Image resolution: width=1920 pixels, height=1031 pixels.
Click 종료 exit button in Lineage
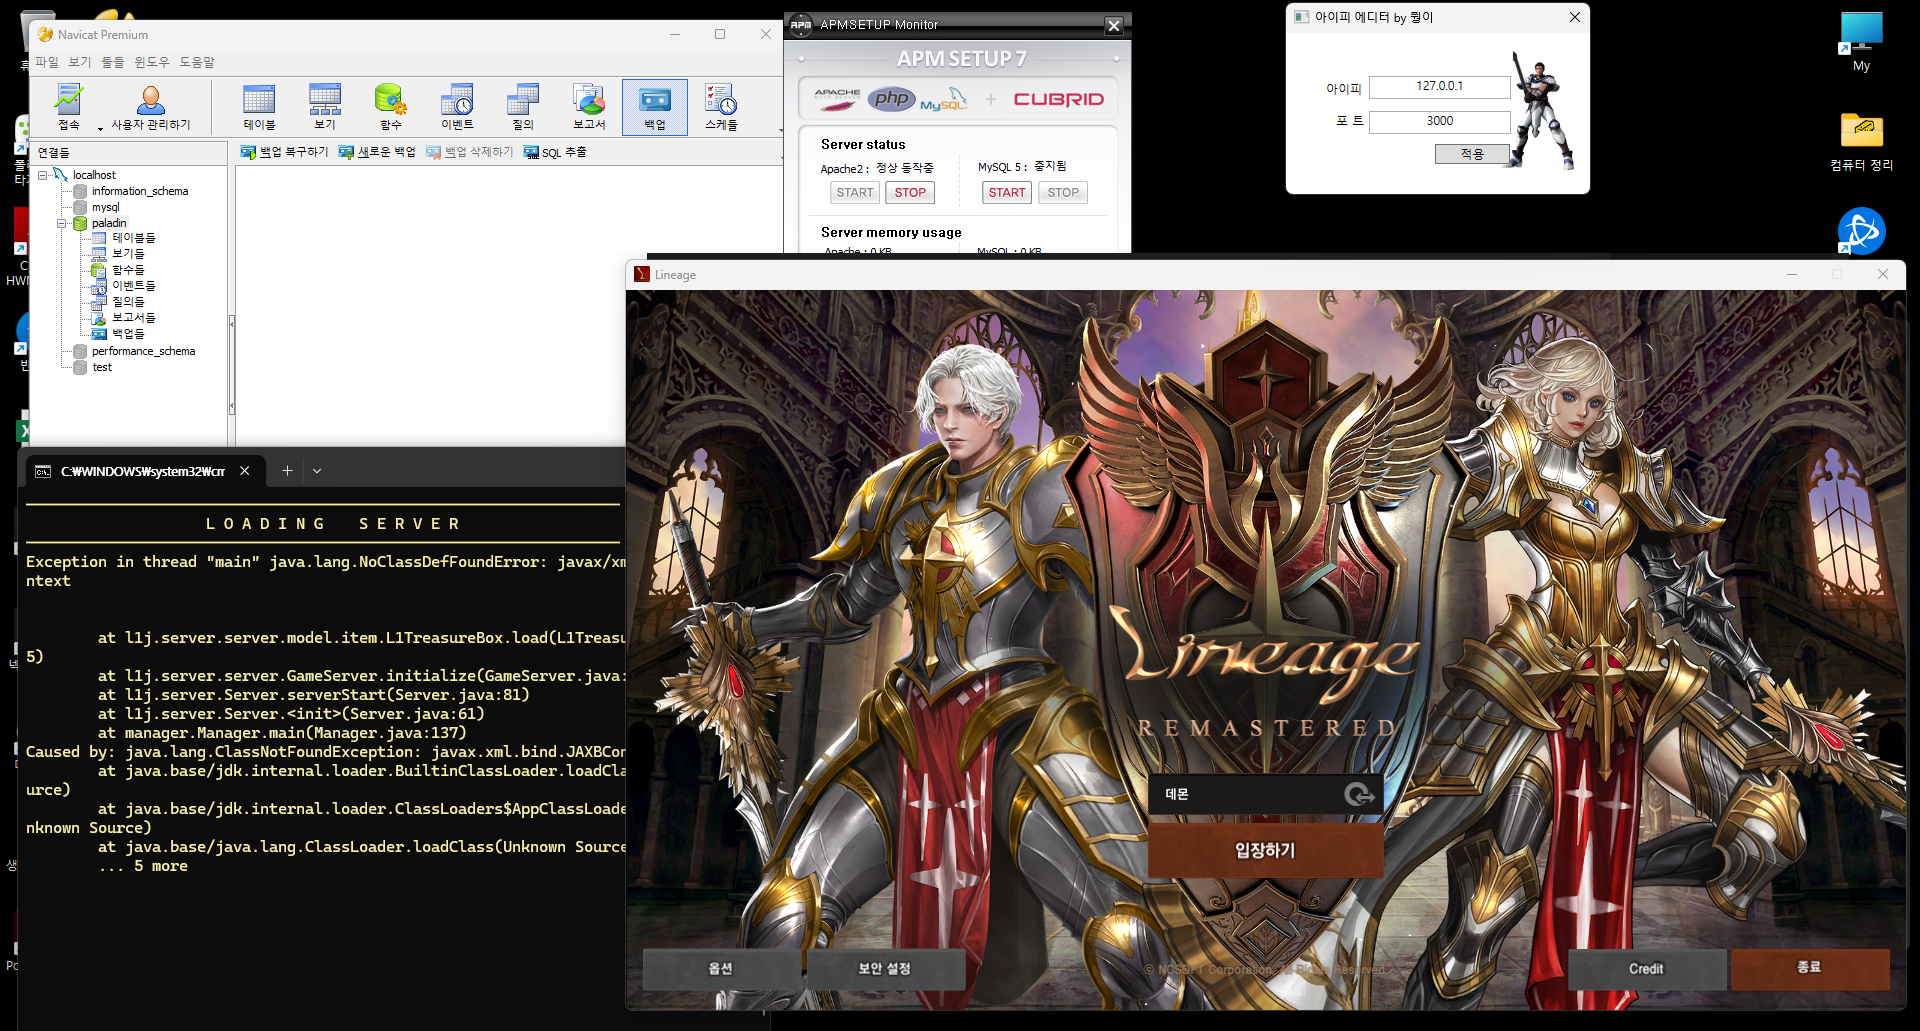tap(1810, 968)
